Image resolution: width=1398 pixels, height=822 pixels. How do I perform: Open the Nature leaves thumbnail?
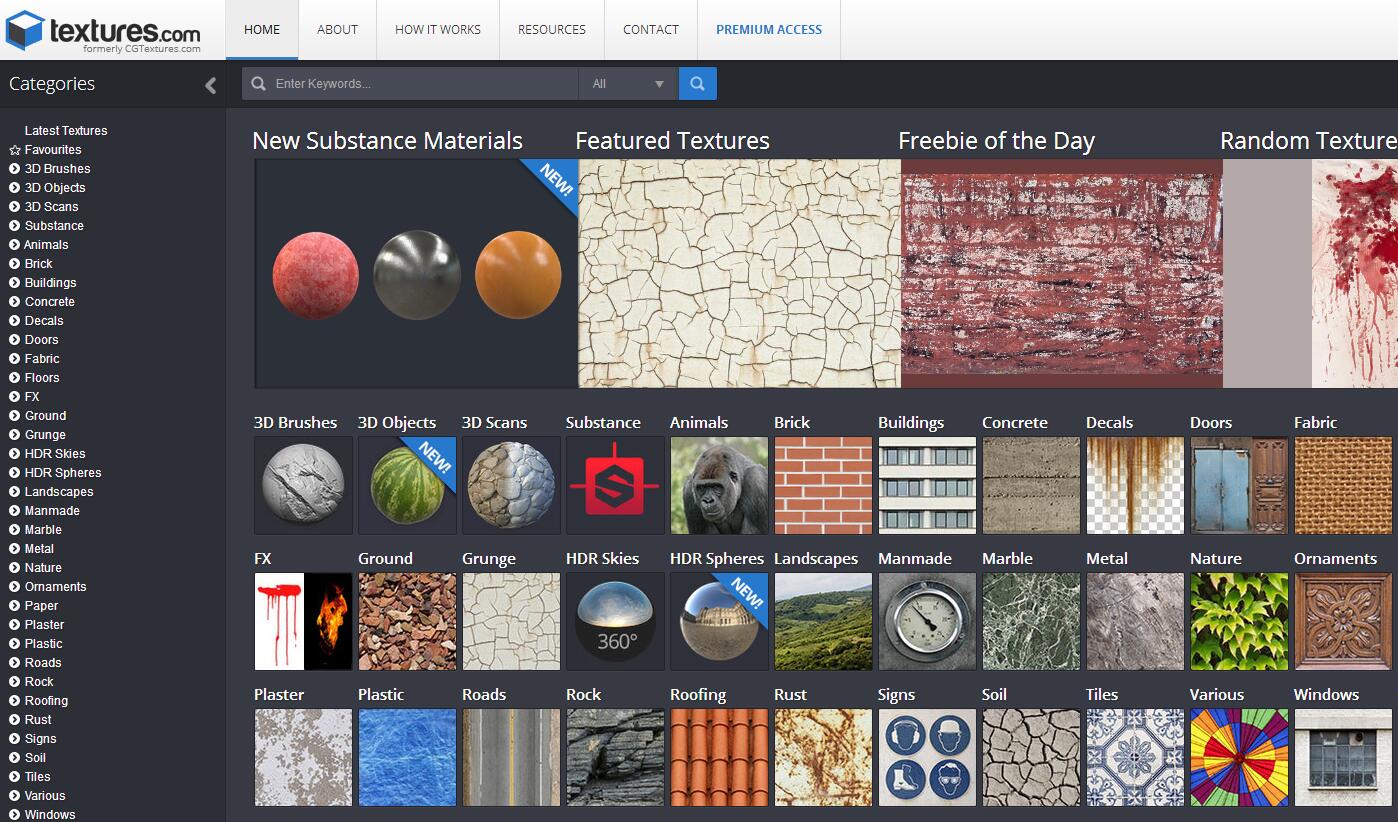tap(1239, 621)
